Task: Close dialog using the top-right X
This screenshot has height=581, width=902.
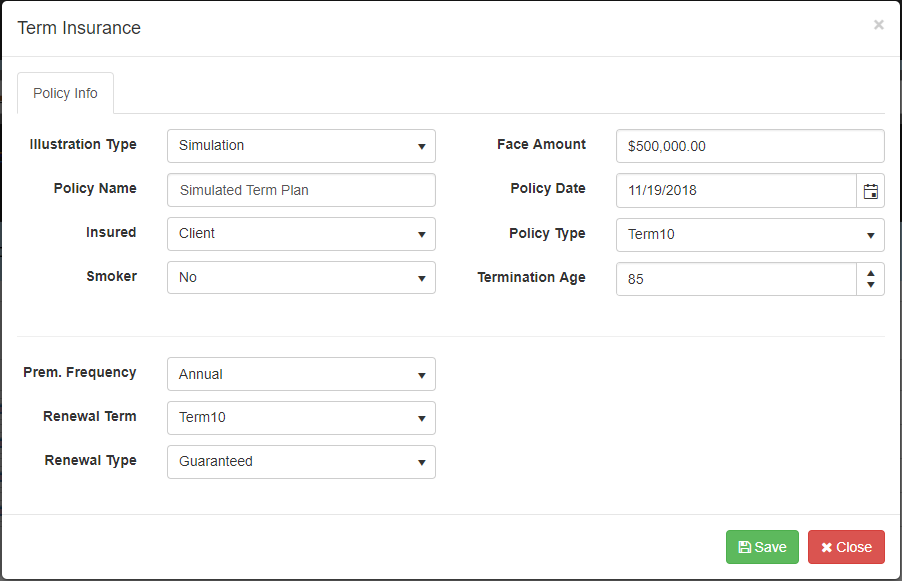Action: (x=878, y=25)
